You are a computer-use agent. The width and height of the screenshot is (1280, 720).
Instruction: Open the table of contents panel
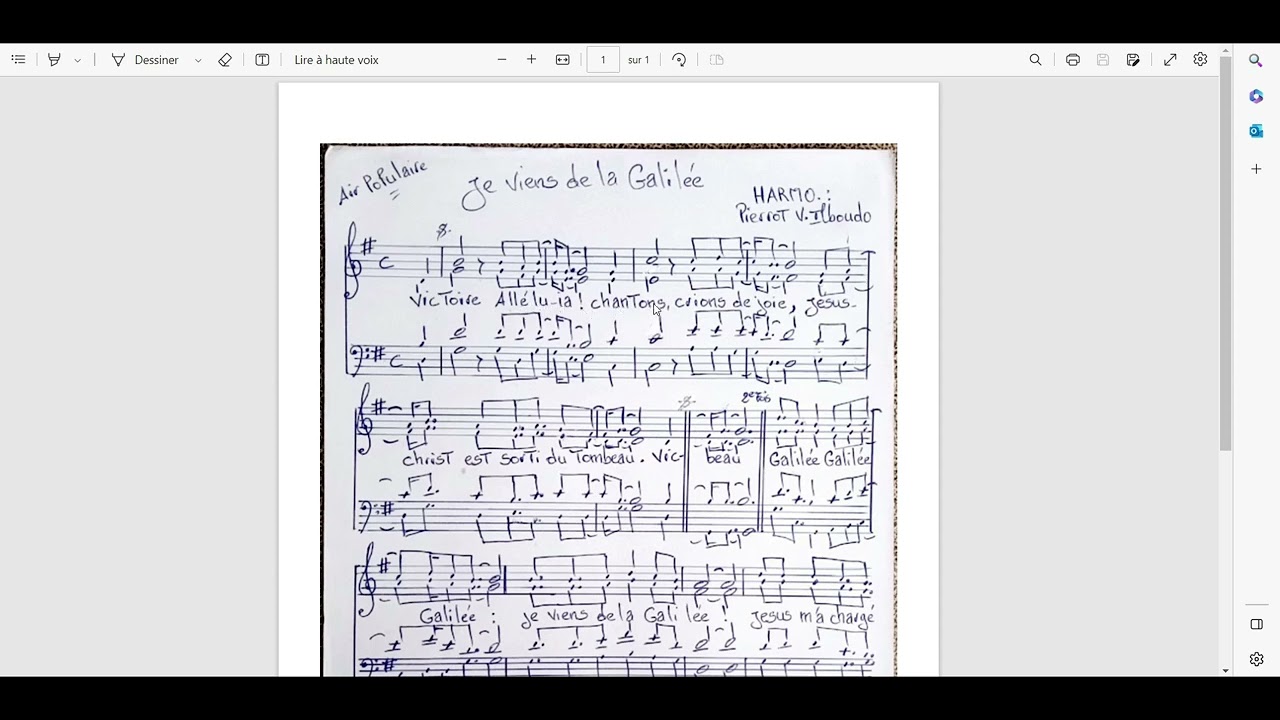[18, 60]
